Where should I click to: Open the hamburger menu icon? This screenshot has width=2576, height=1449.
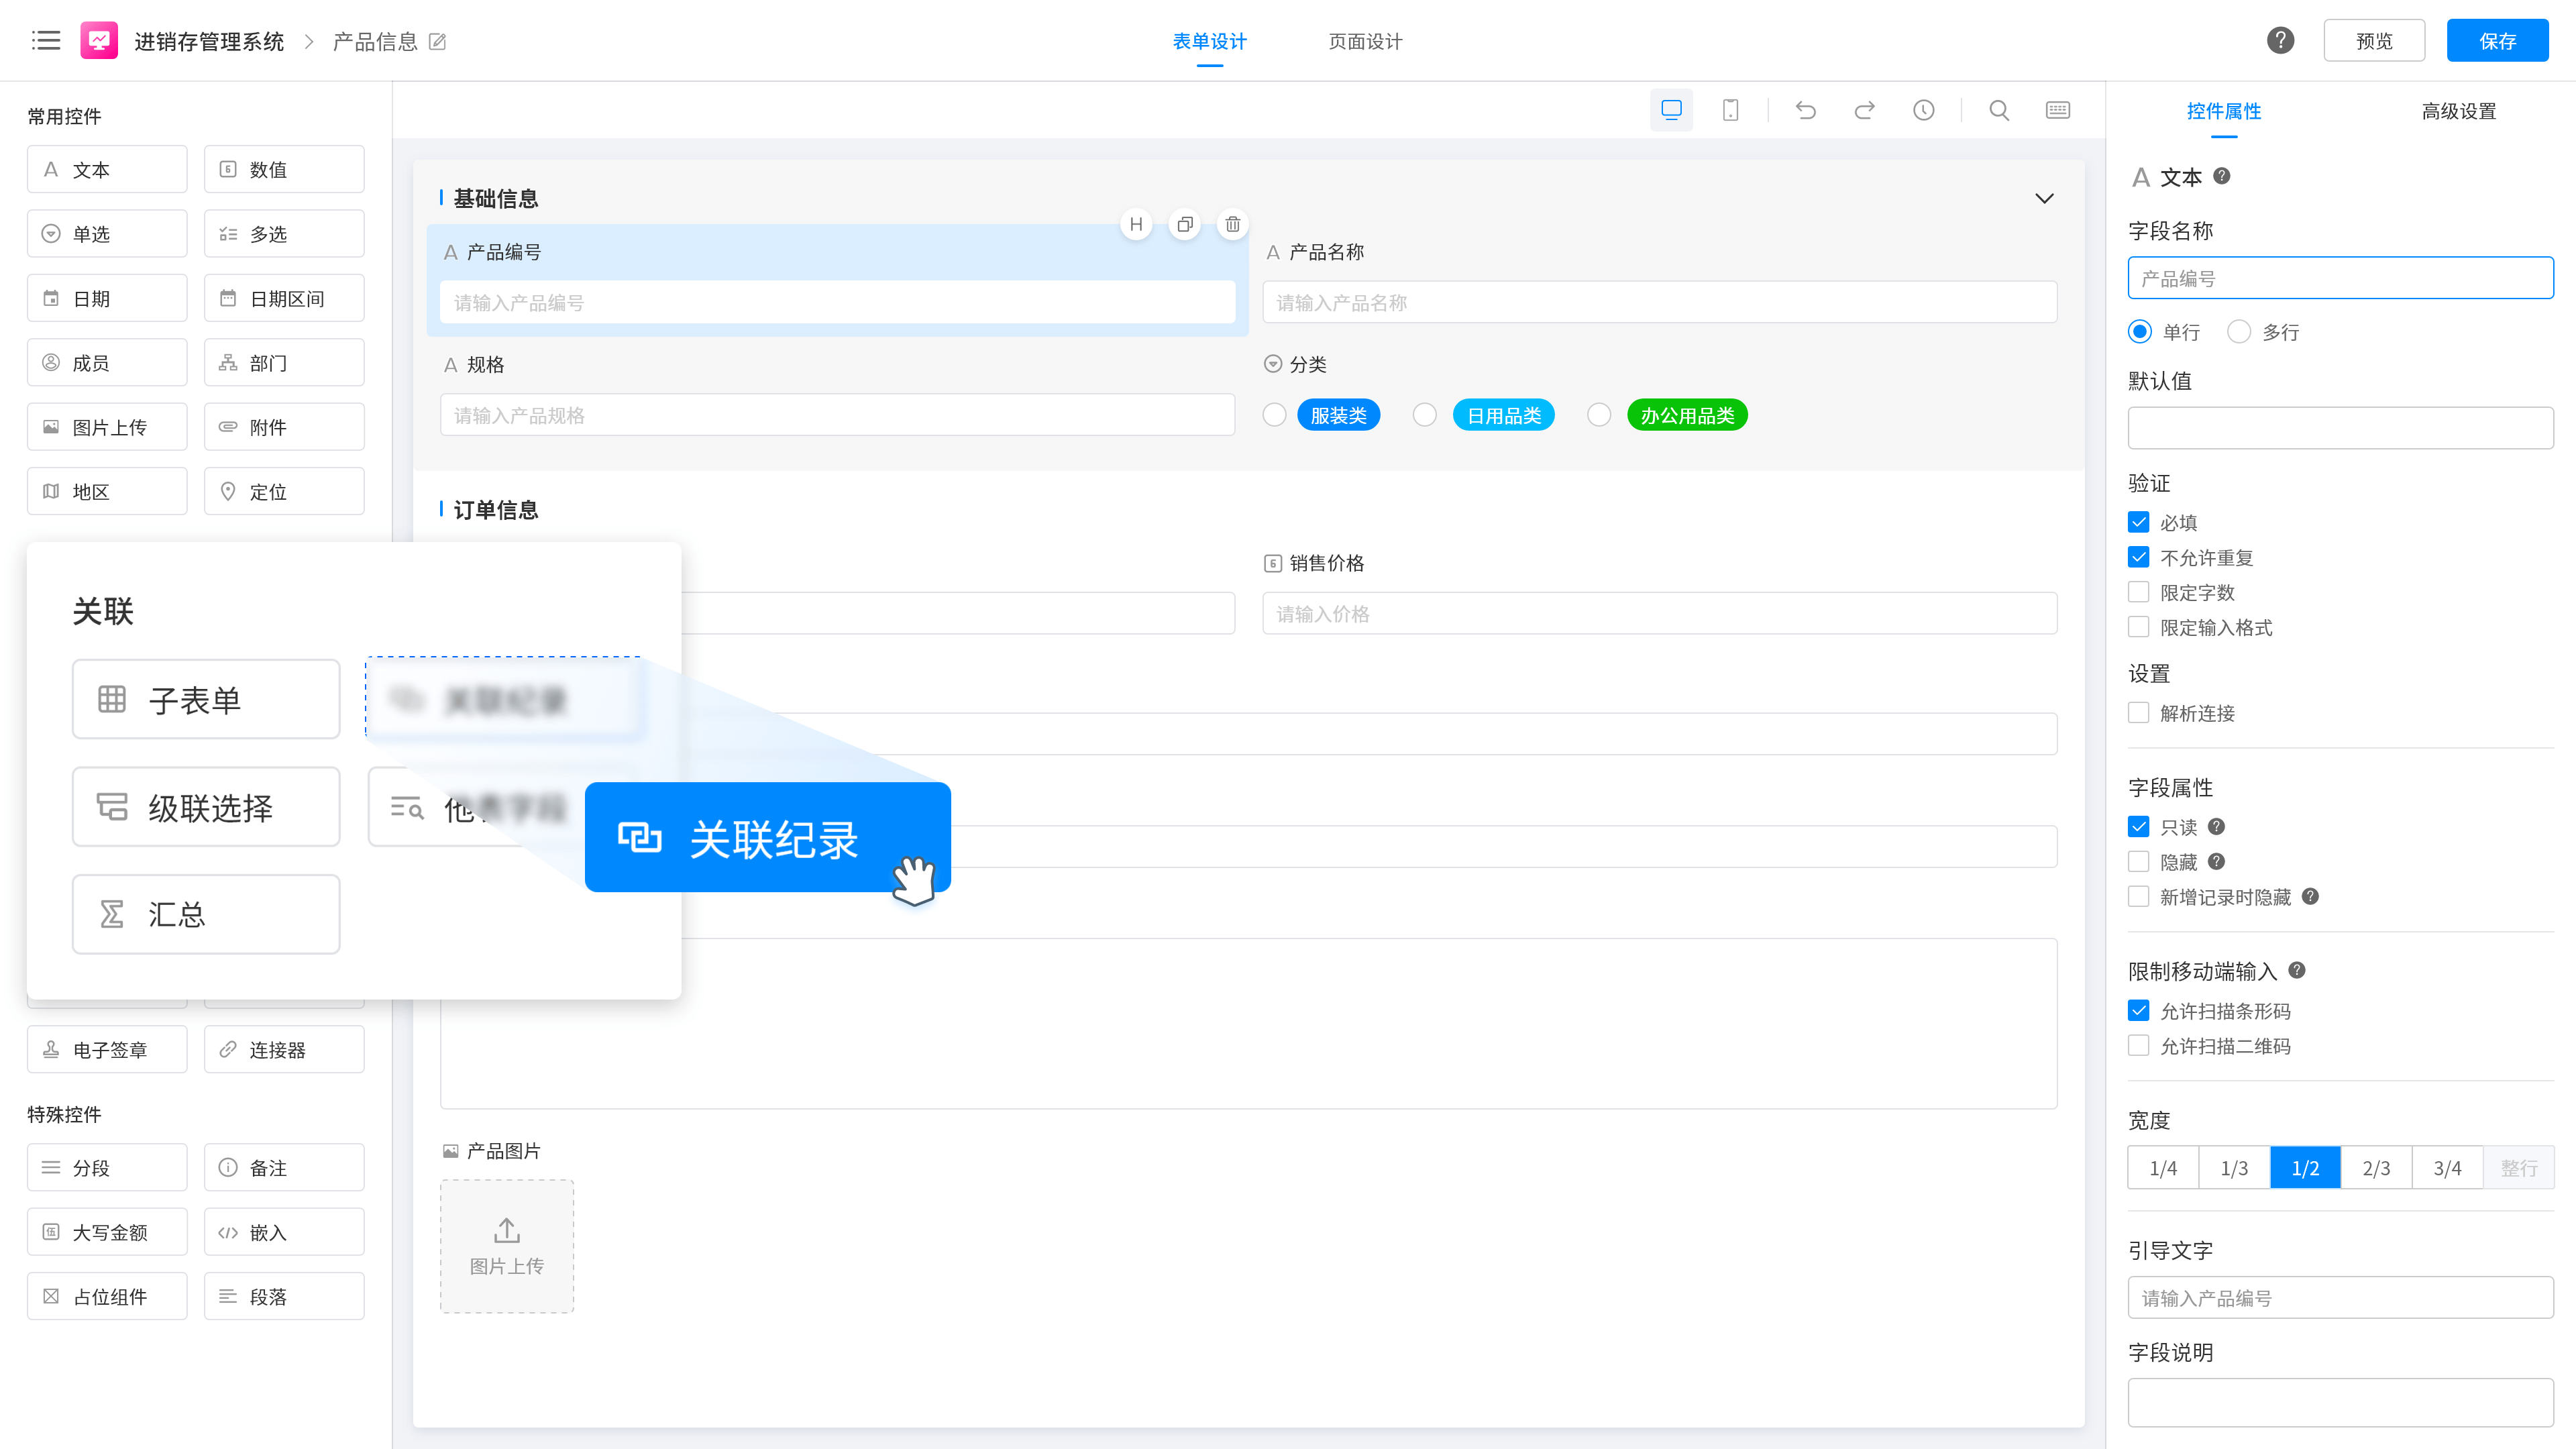[46, 40]
